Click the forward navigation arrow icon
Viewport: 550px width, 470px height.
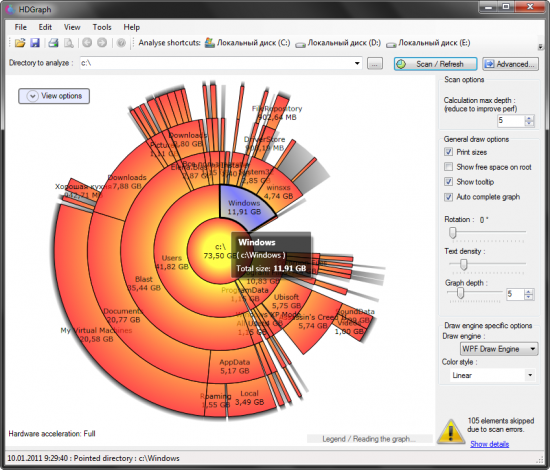102,43
